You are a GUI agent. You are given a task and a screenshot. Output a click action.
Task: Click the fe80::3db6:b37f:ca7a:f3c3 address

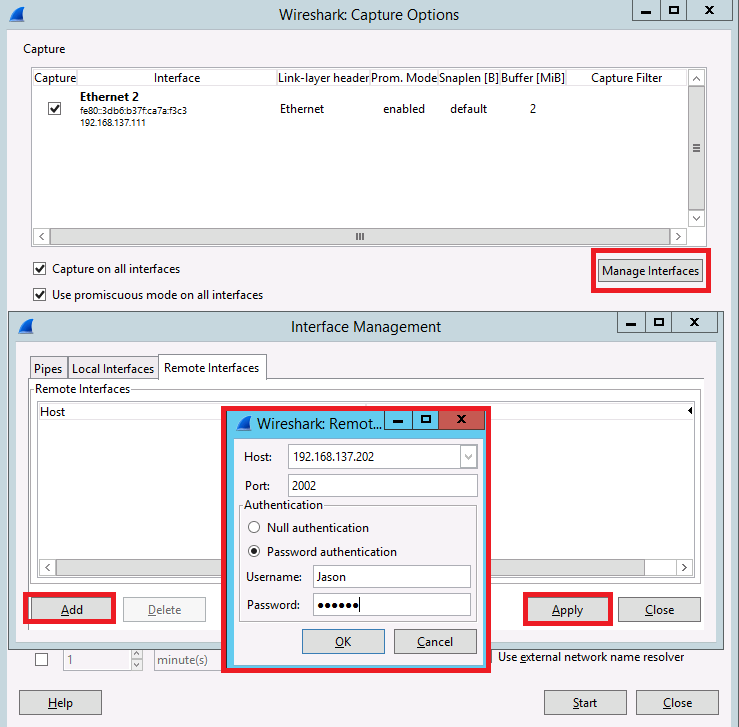(133, 110)
